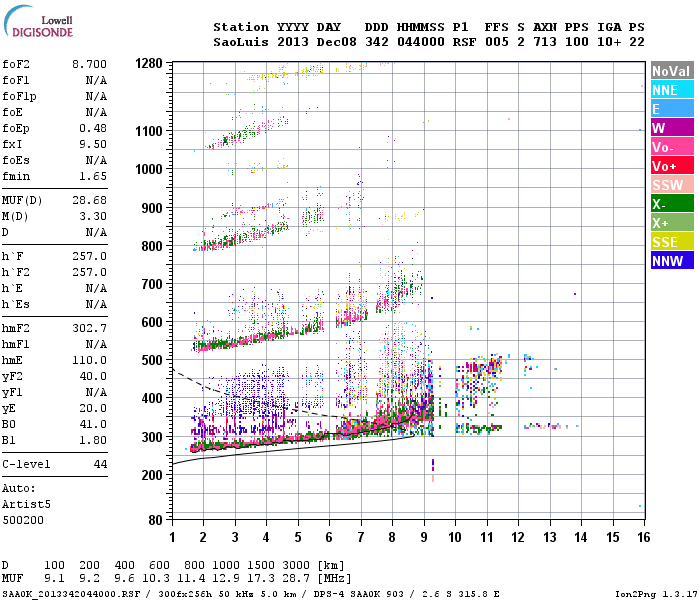Select the W purple legend swatch
This screenshot has height=600, width=700.
coord(672,128)
